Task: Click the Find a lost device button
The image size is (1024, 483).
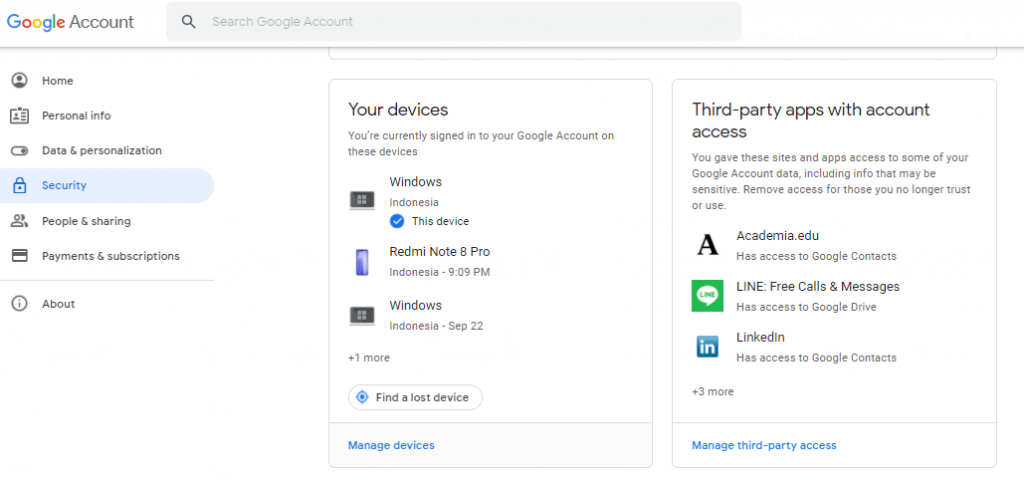Action: [x=415, y=398]
